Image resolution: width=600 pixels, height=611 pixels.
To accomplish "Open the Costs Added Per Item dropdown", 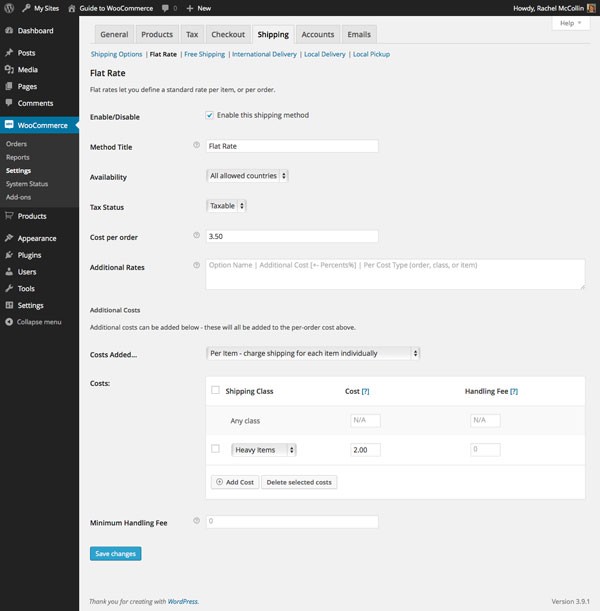I will click(x=313, y=353).
